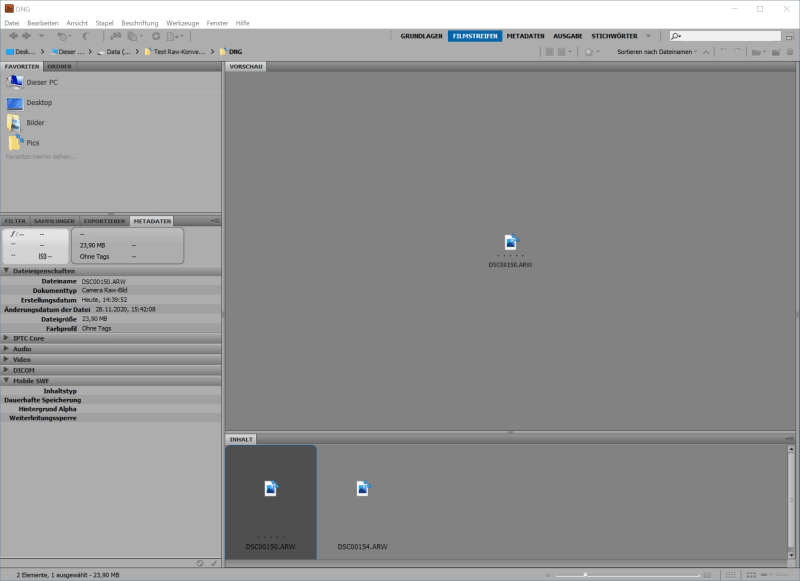Create a new folder via toolbar icon
Viewport: 800px width, 581px height.
[x=776, y=52]
